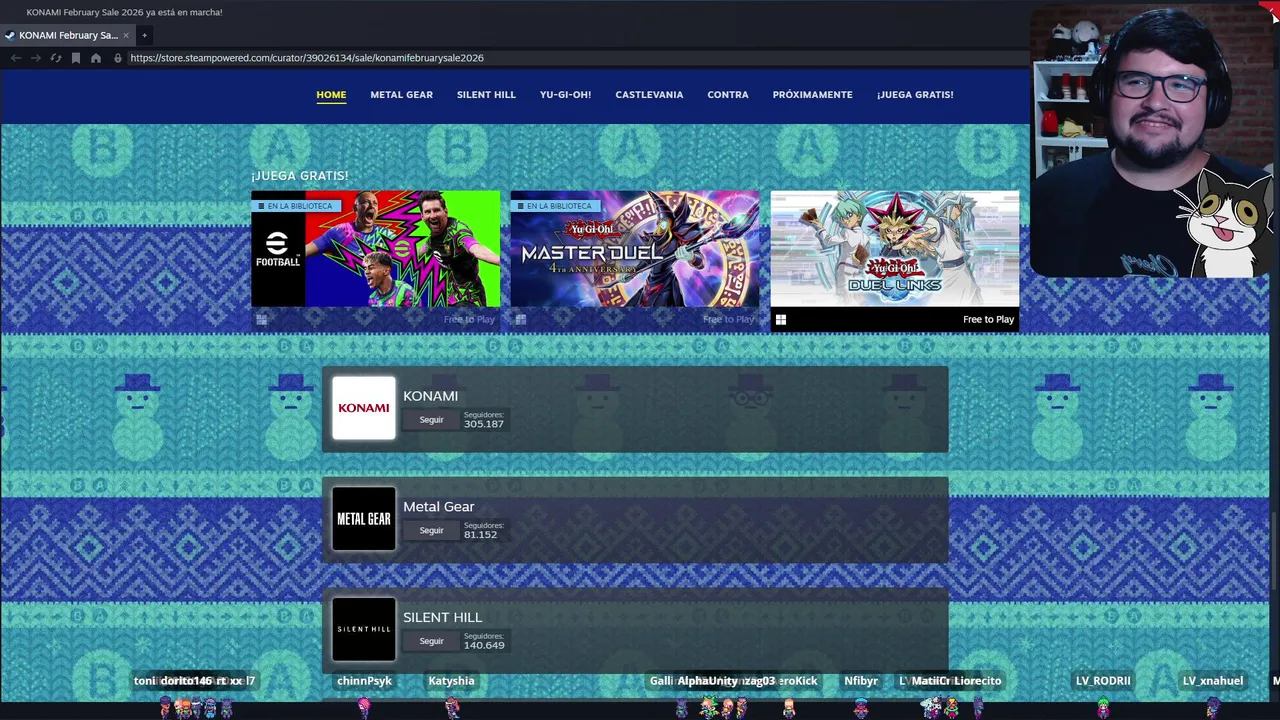Open a new tab with the plus icon

coord(144,35)
